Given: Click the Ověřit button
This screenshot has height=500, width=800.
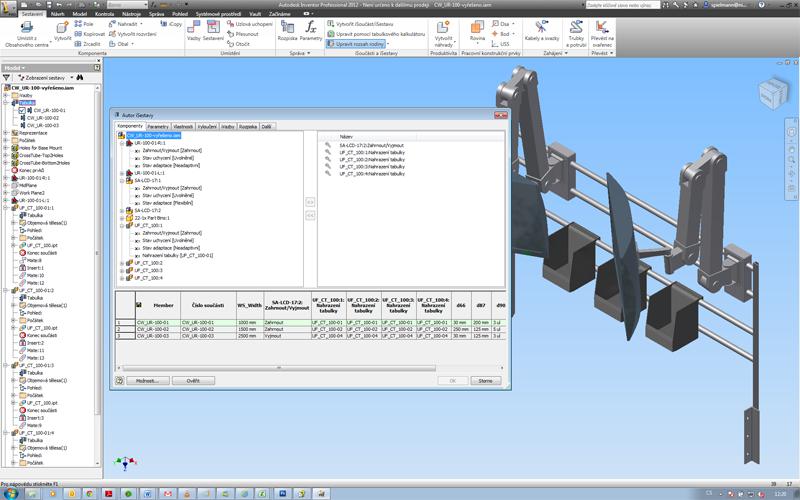Looking at the screenshot, I should (x=193, y=381).
